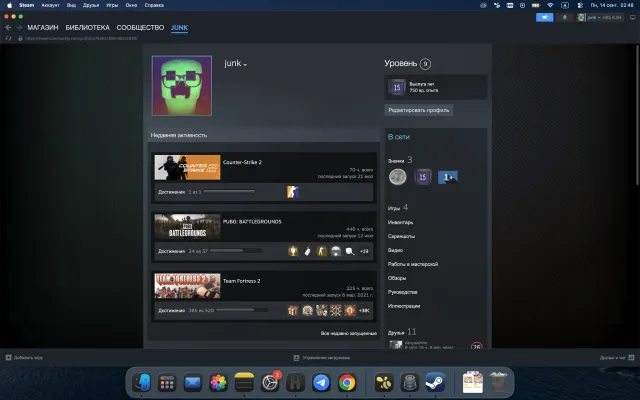Open the Steam menu in menu bar
640x400 pixels.
click(x=27, y=5)
